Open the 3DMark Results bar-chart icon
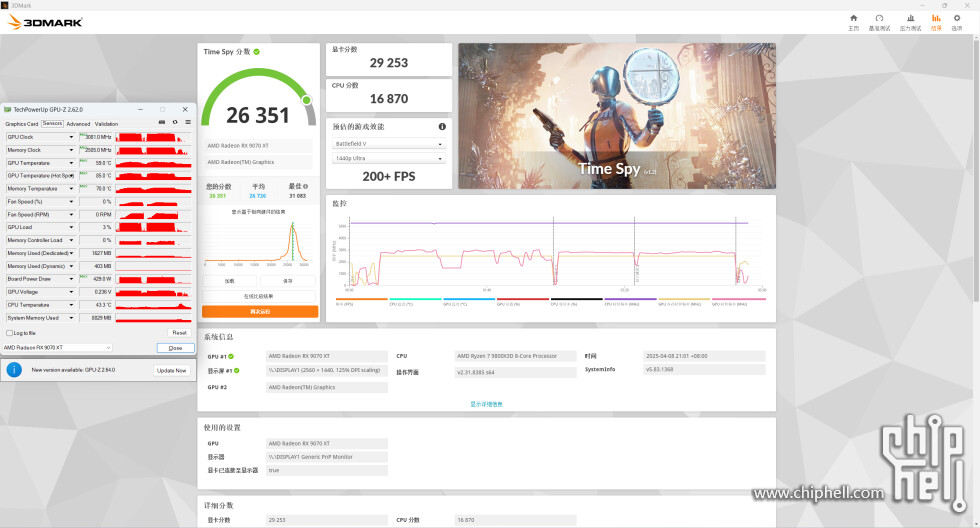The width and height of the screenshot is (980, 528). [x=936, y=19]
